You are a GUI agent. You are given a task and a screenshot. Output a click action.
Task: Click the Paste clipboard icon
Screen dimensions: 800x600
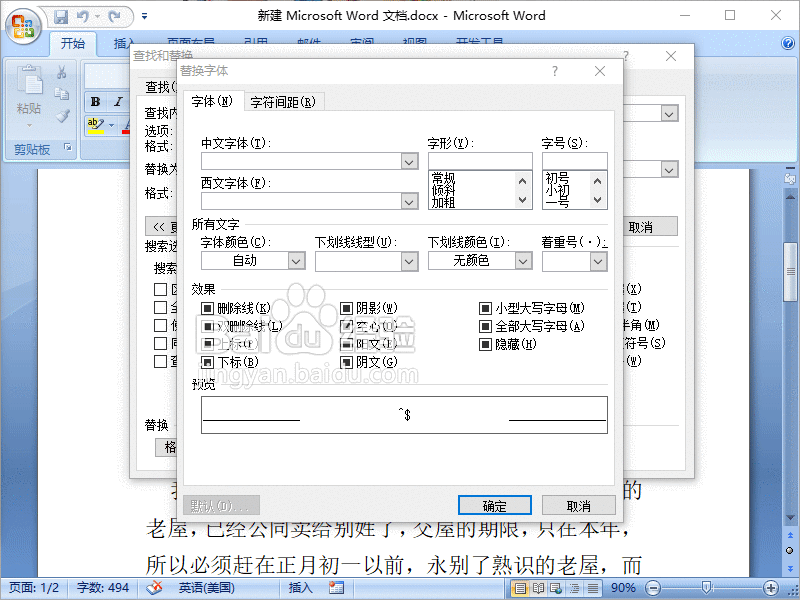pyautogui.click(x=29, y=80)
